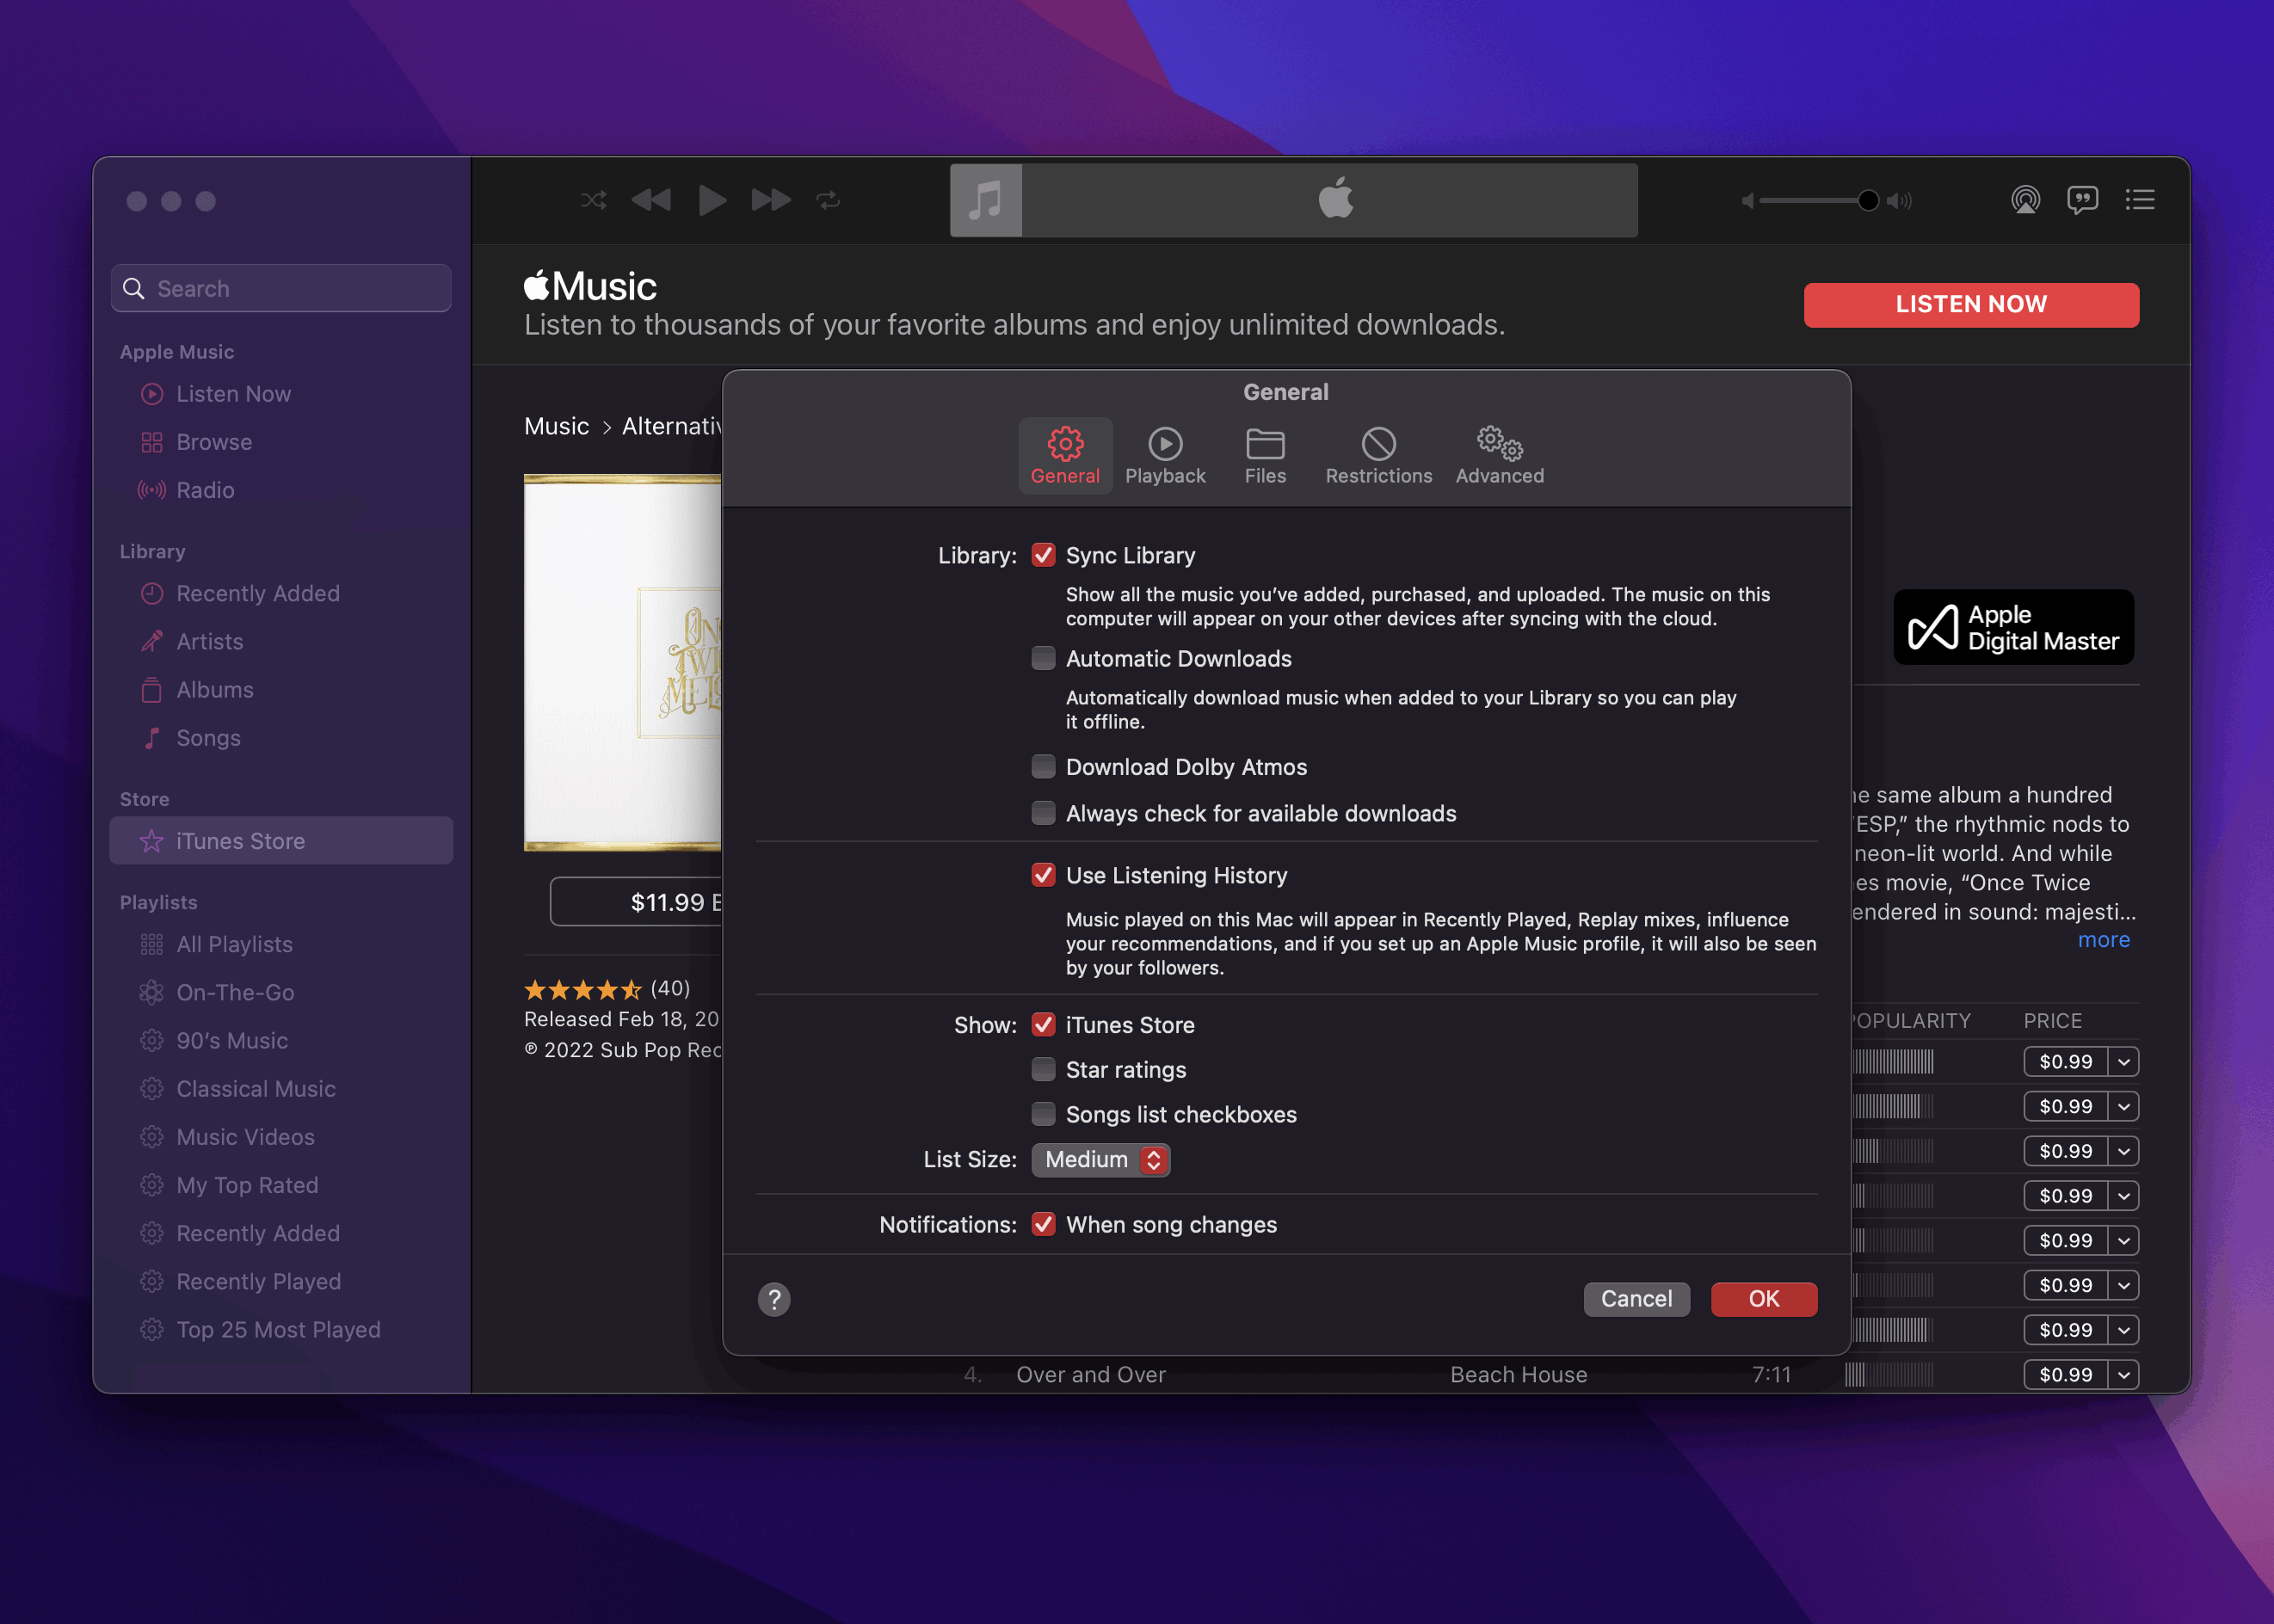Click Cancel in the preferences dialog
This screenshot has width=2274, height=1624.
click(1636, 1299)
